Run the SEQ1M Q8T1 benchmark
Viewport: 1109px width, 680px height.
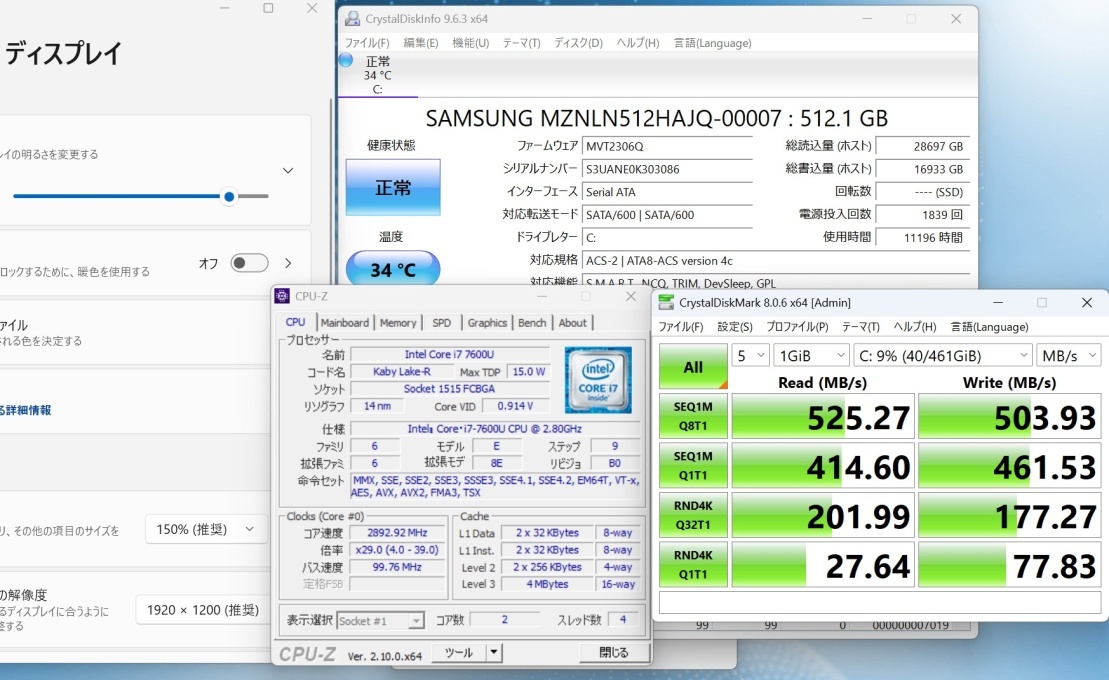click(x=693, y=416)
